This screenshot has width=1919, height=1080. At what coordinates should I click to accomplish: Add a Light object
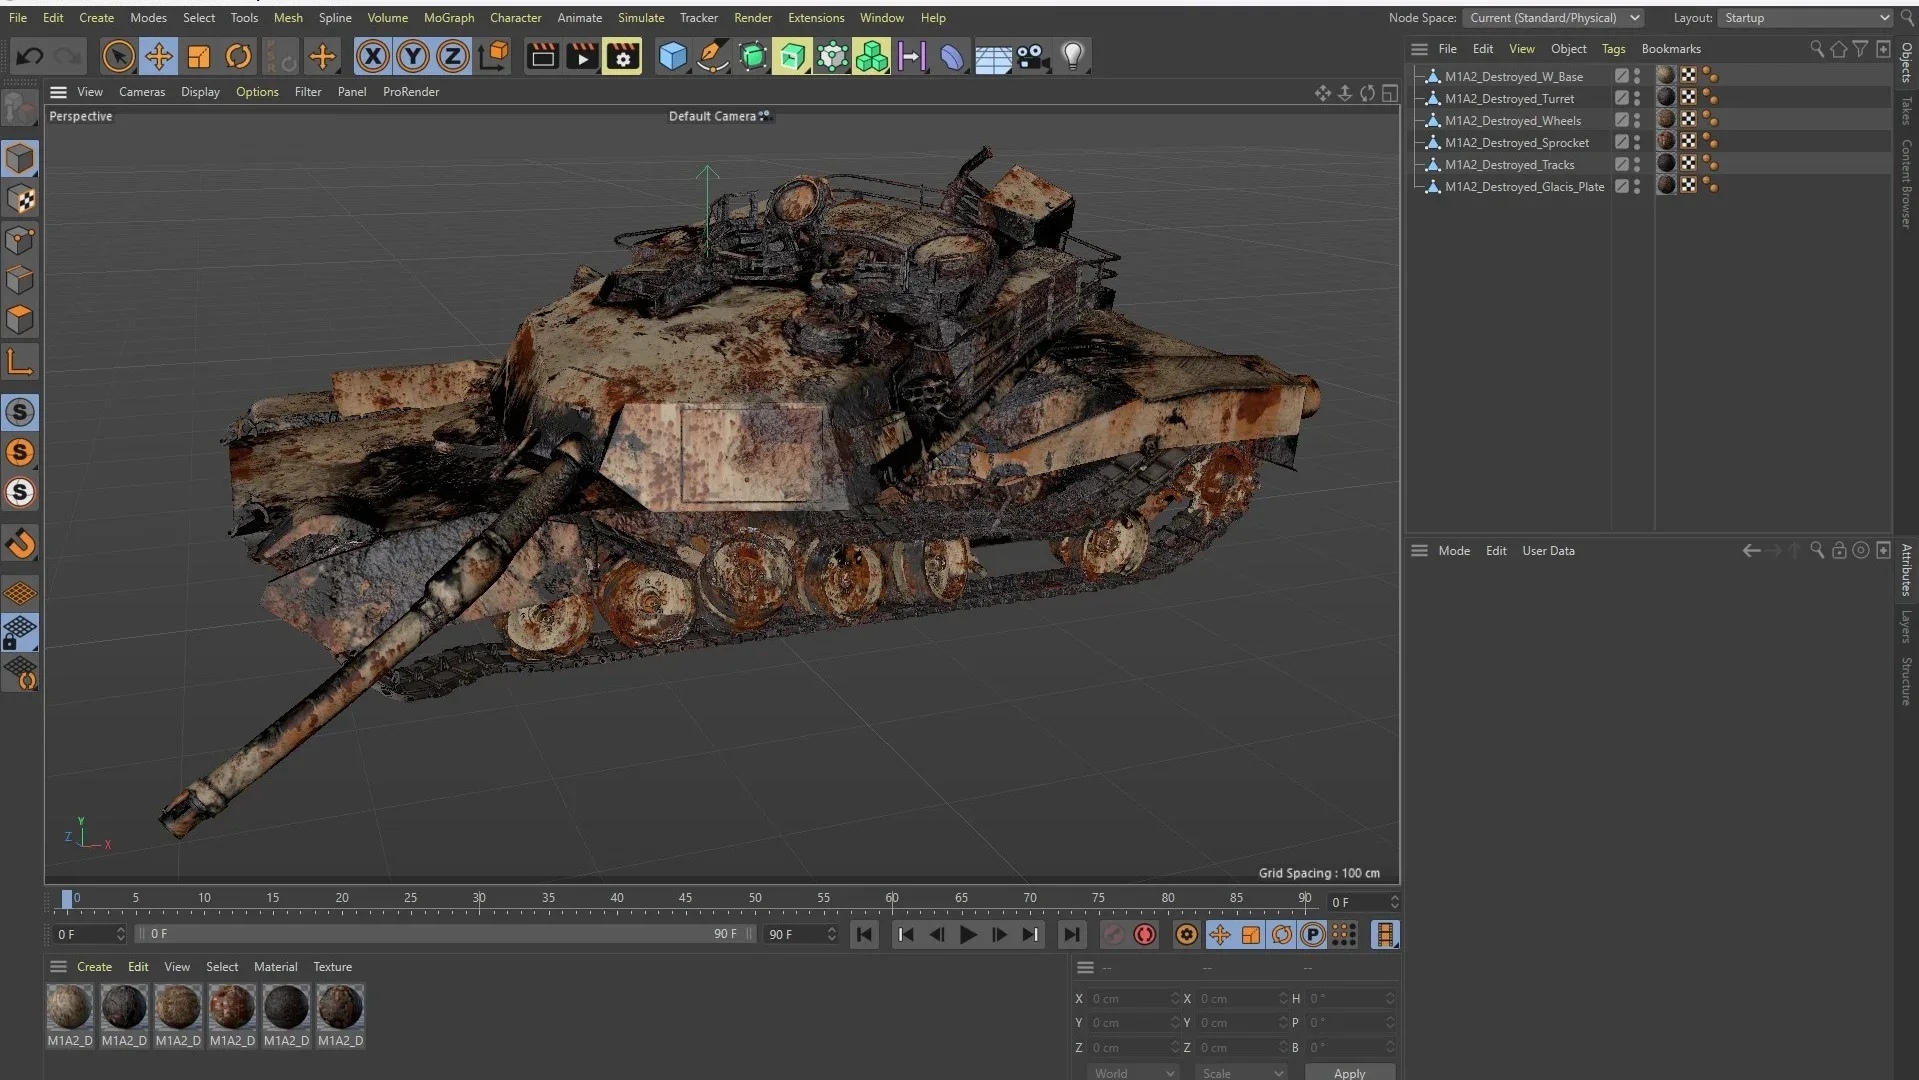pos(1072,56)
